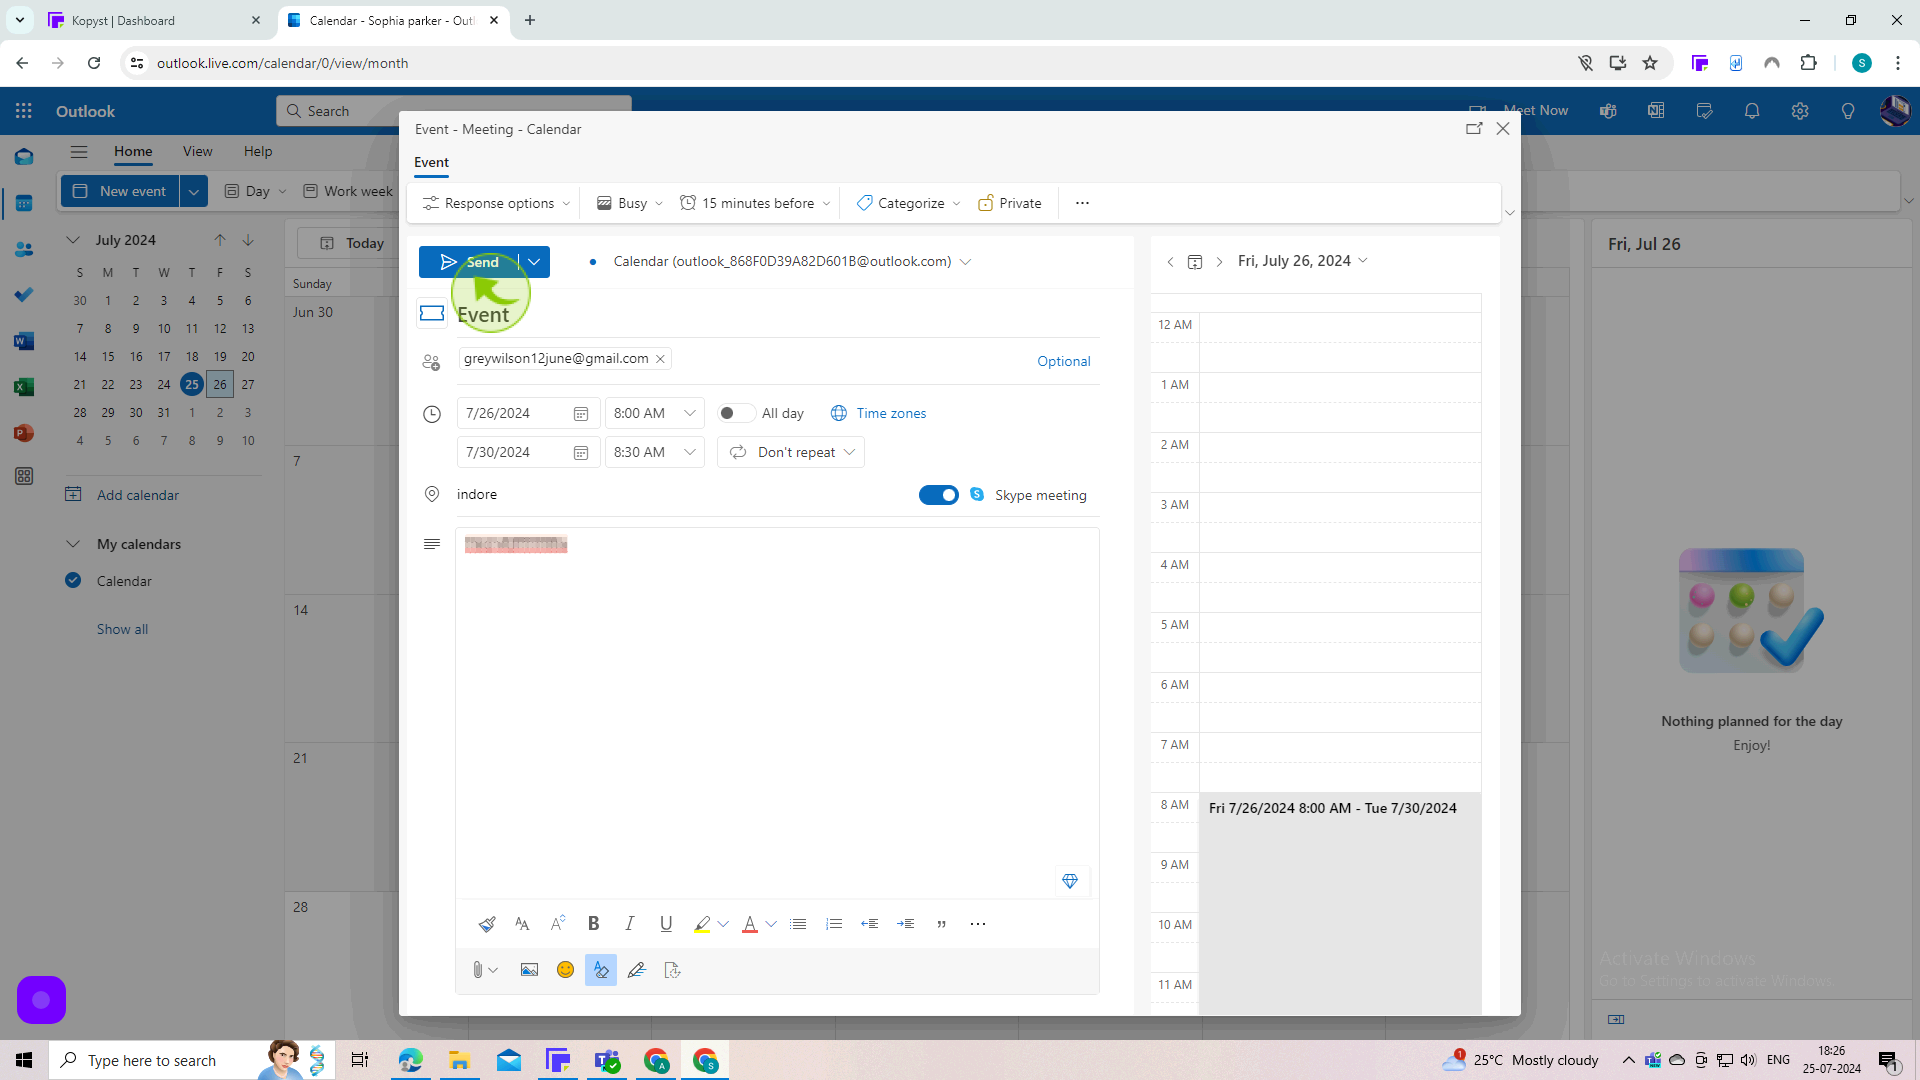Viewport: 1920px width, 1080px height.
Task: Toggle the formatting options icon
Action: click(x=601, y=970)
